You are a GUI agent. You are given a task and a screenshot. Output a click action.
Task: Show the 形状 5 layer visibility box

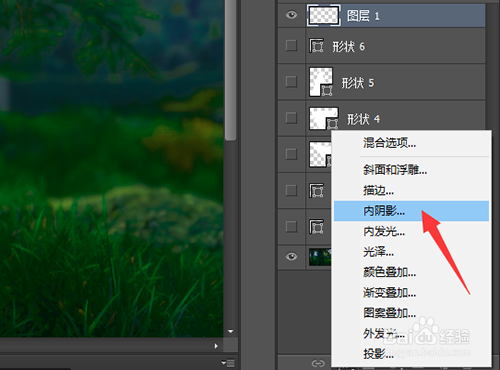292,81
